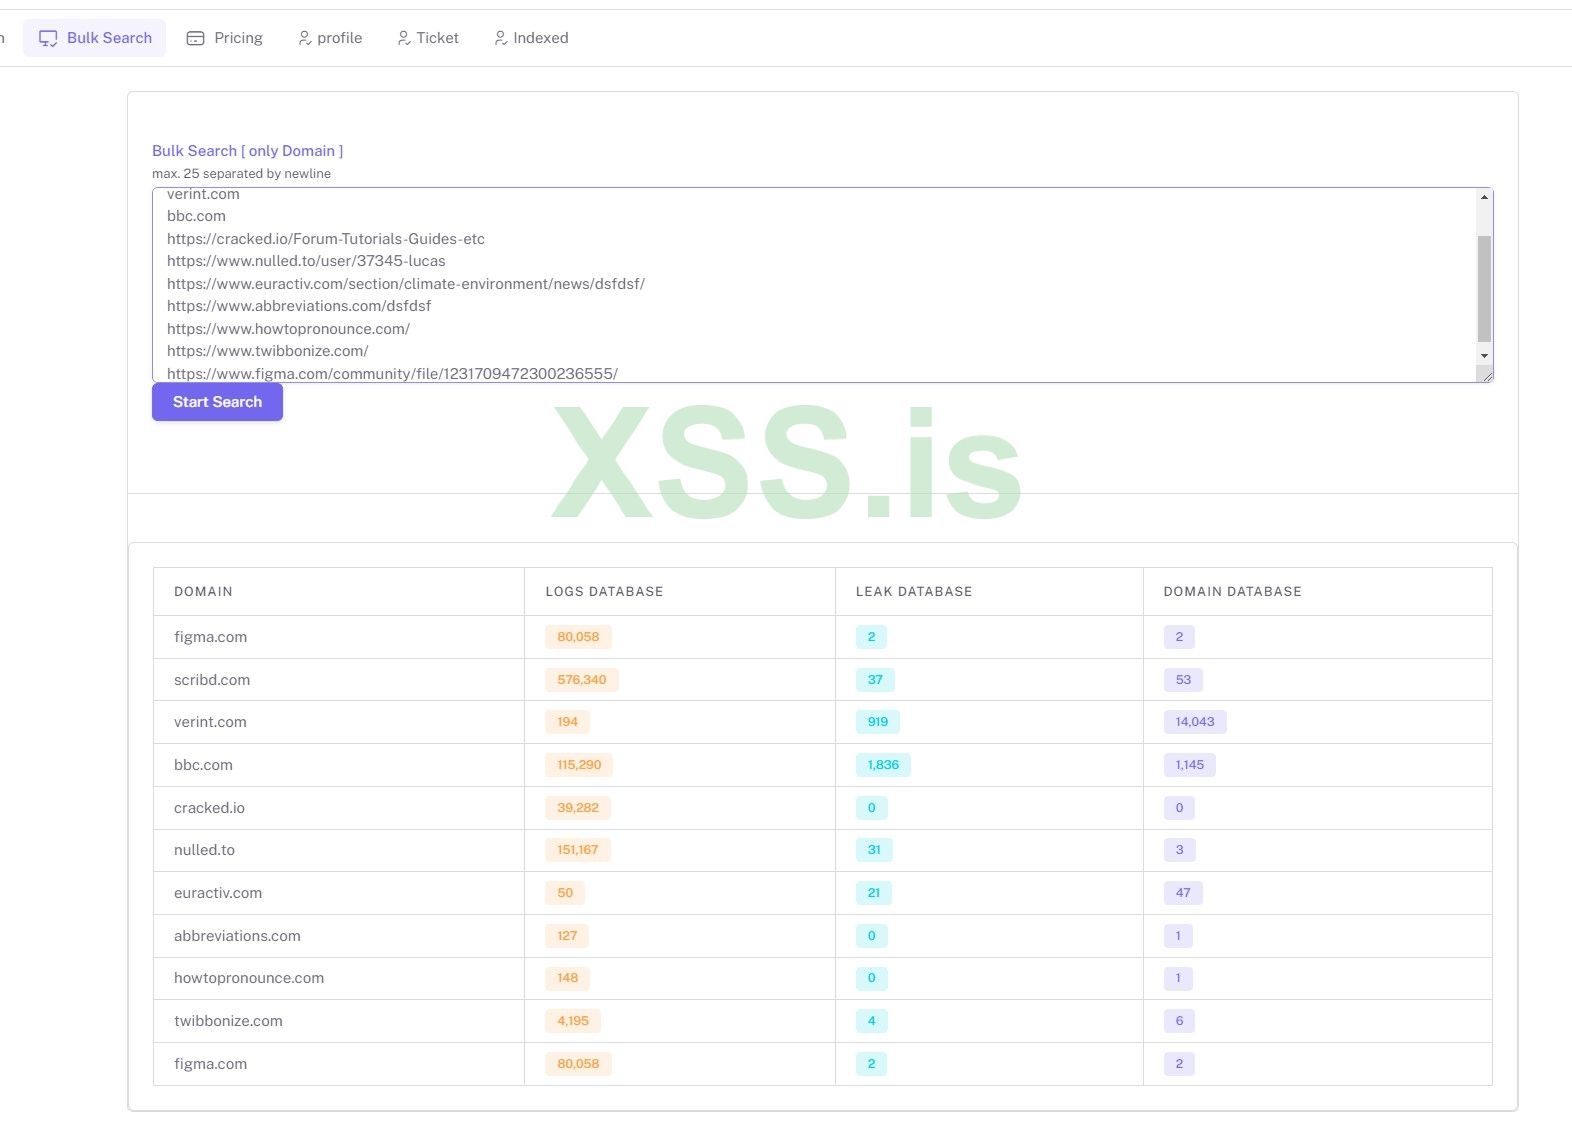Image resolution: width=1572 pixels, height=1127 pixels.
Task: Click the 39,282 logs badge for cracked.io
Action: click(578, 808)
